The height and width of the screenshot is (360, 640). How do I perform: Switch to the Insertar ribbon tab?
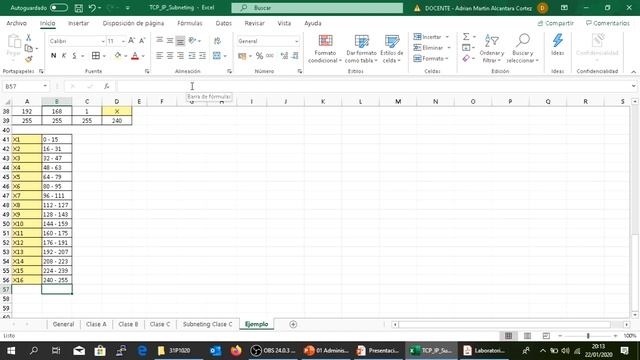pyautogui.click(x=78, y=23)
